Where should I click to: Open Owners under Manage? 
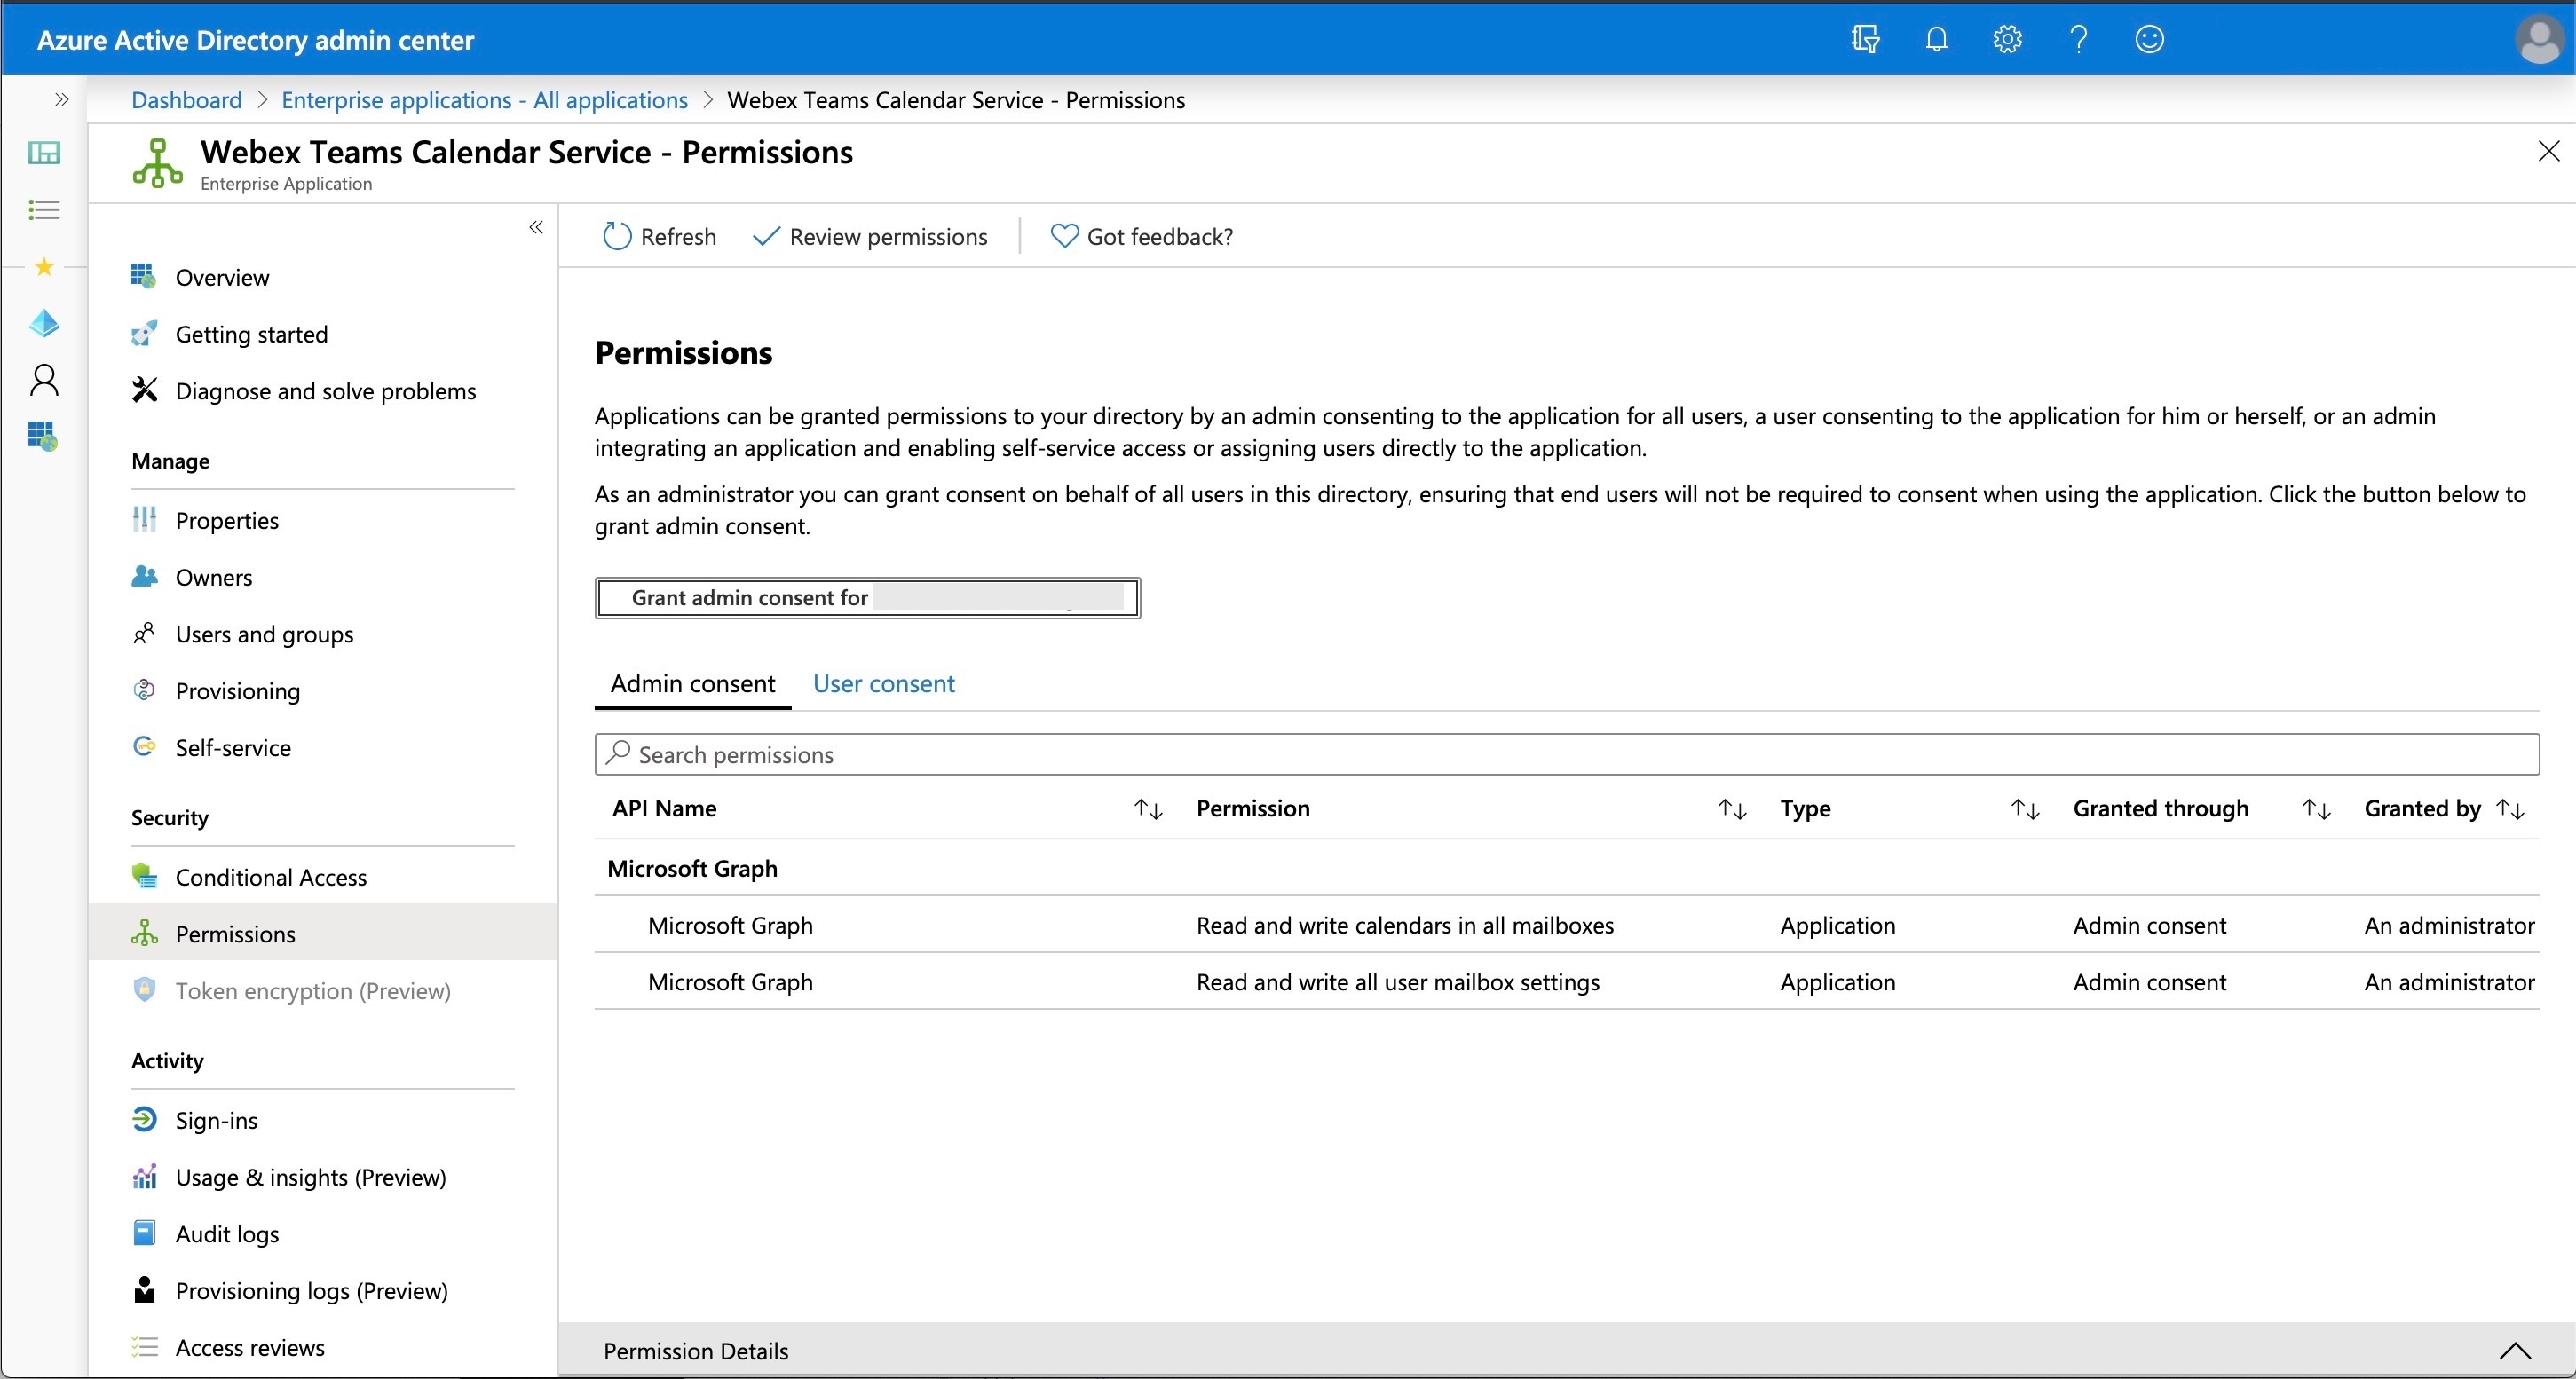pos(213,577)
